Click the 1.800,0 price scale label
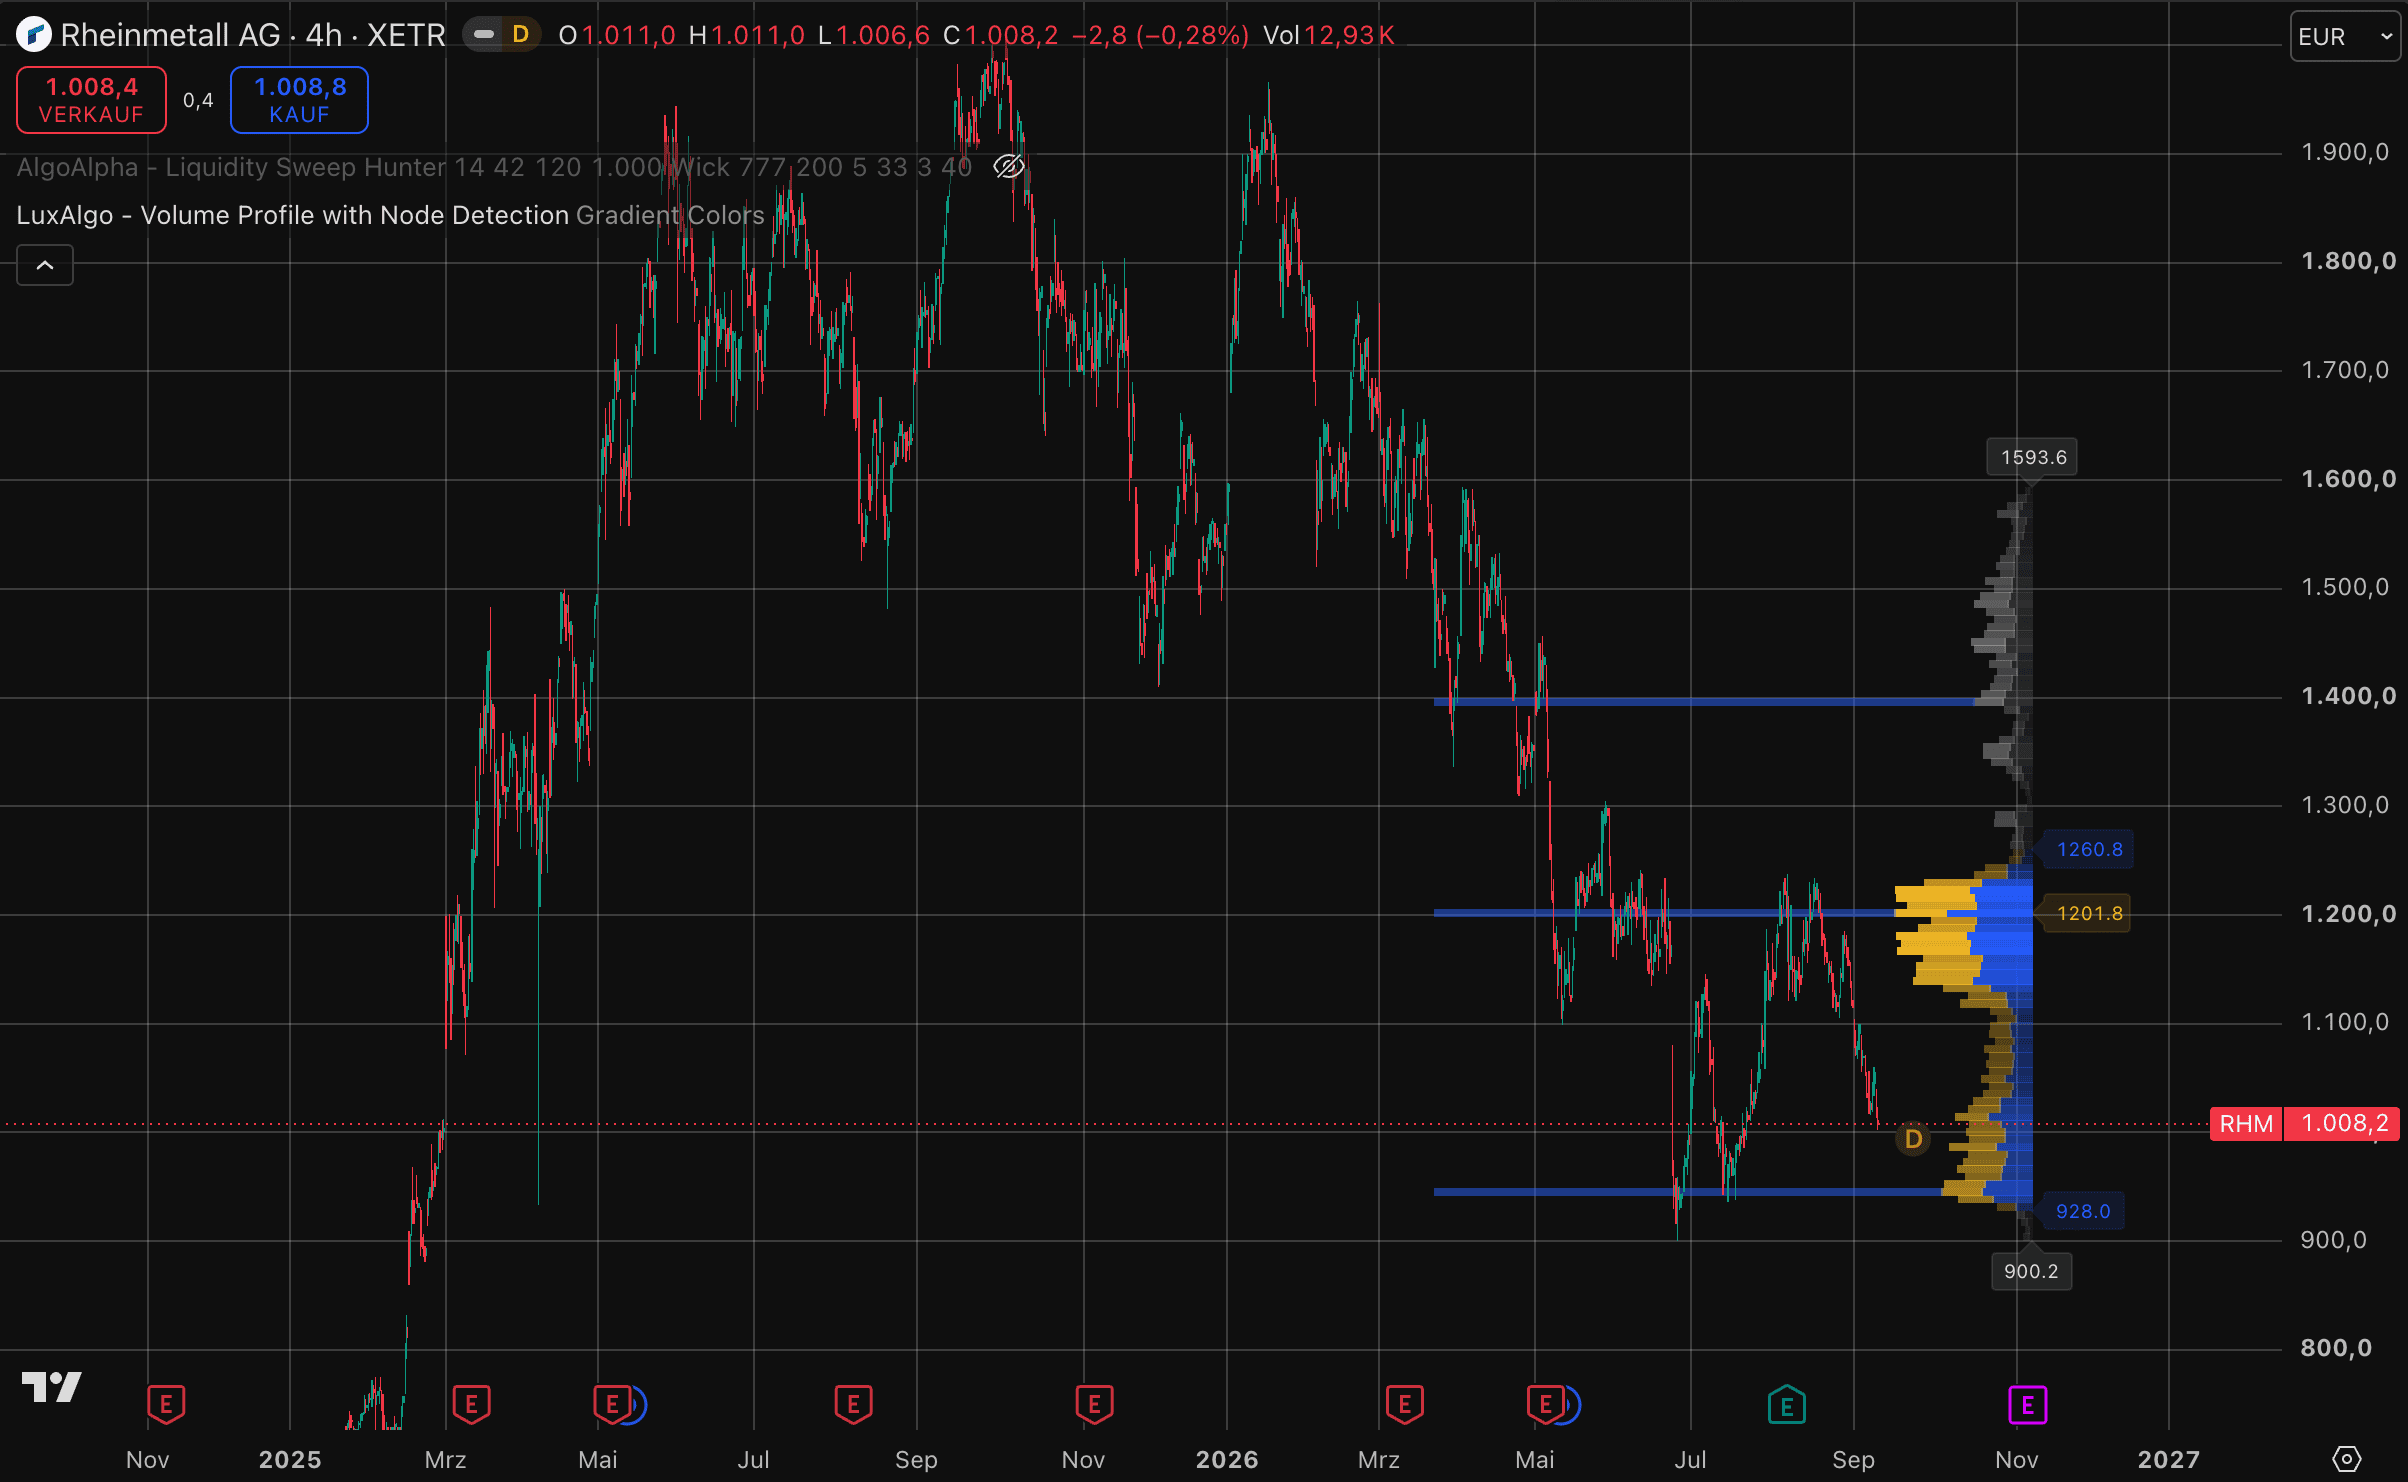 coord(2348,261)
